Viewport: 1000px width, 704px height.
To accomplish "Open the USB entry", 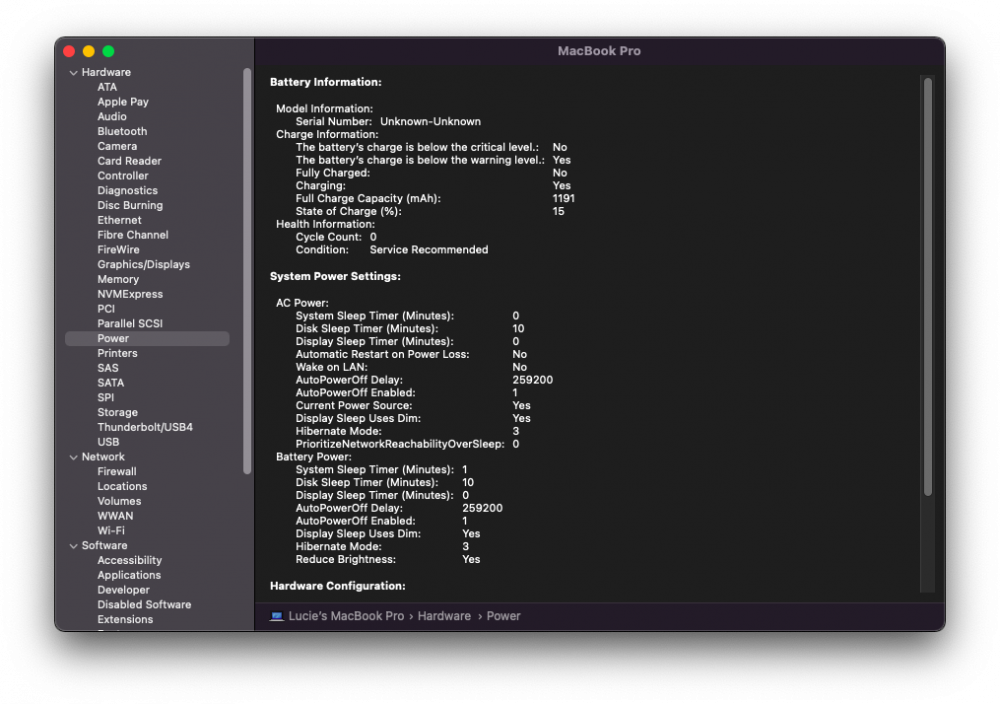I will [108, 442].
